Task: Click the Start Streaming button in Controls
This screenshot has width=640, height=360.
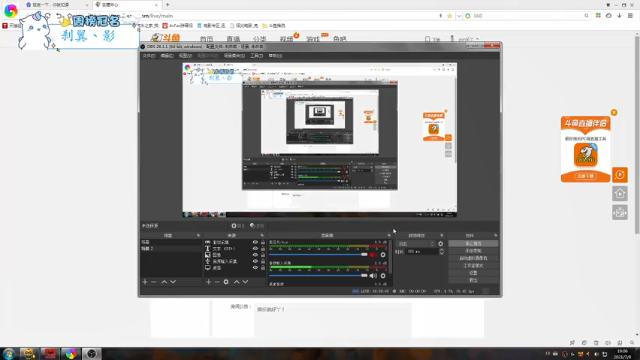Action: [x=473, y=243]
